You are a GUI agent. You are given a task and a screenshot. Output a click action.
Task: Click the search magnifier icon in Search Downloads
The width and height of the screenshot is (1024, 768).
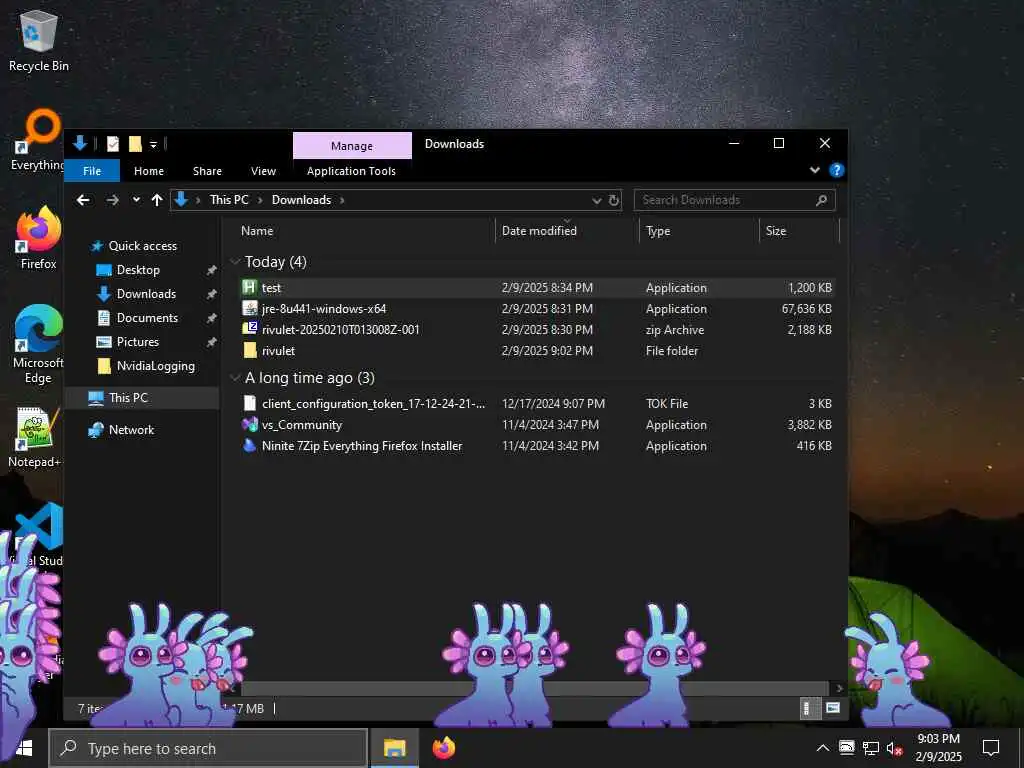pos(822,200)
